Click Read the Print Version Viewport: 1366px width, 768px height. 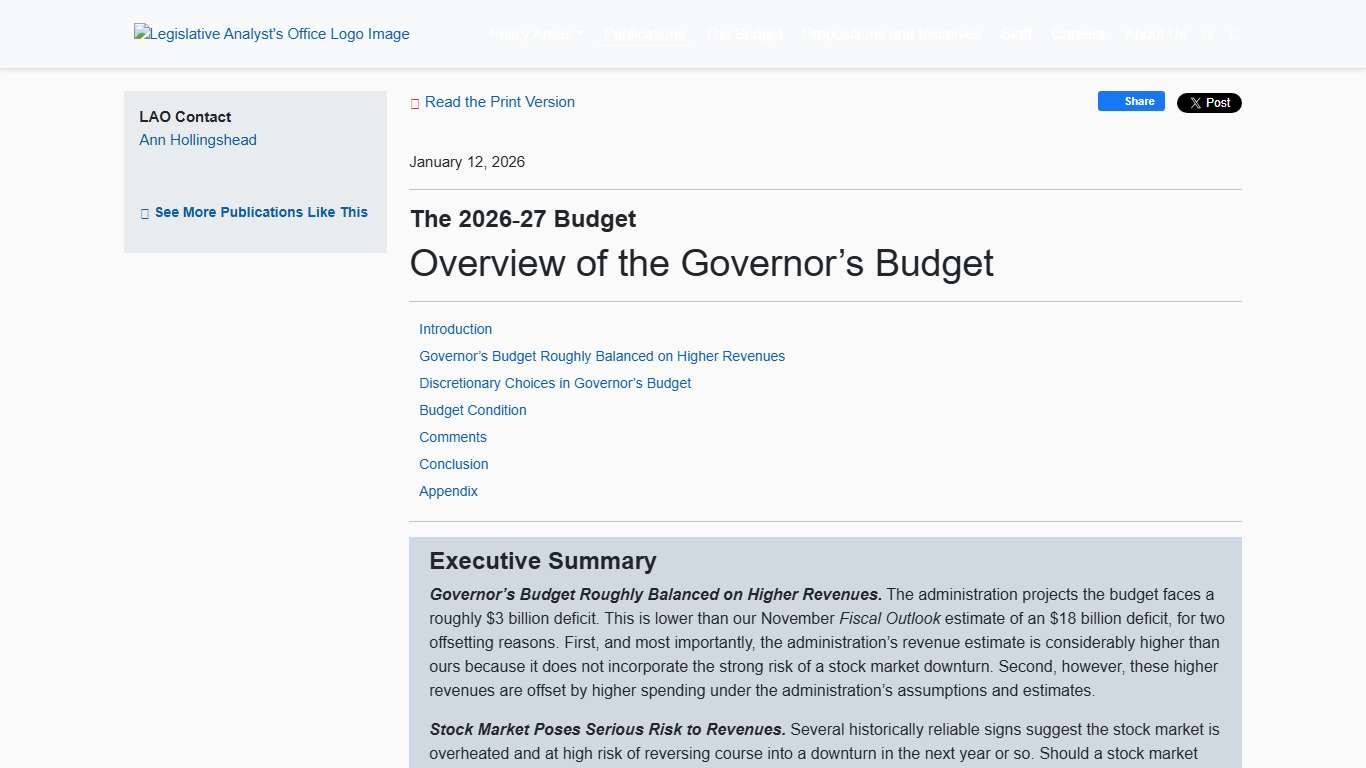pyautogui.click(x=500, y=102)
